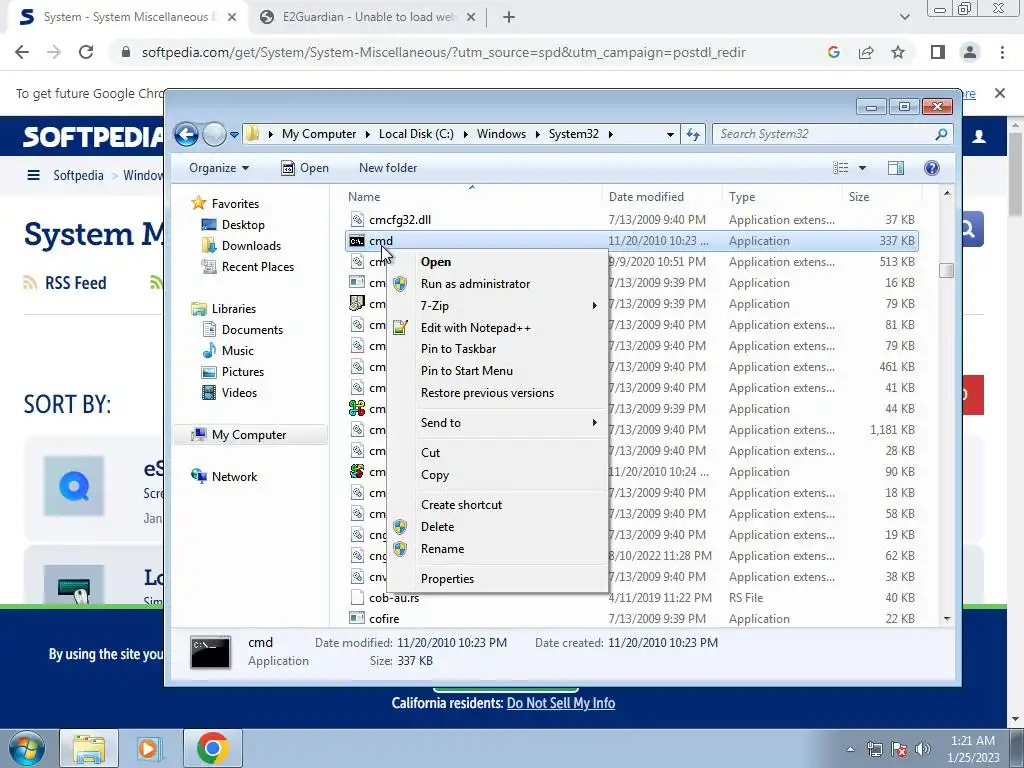Select the cob-au.rs file
Screen dimensions: 1024x768
pos(394,598)
